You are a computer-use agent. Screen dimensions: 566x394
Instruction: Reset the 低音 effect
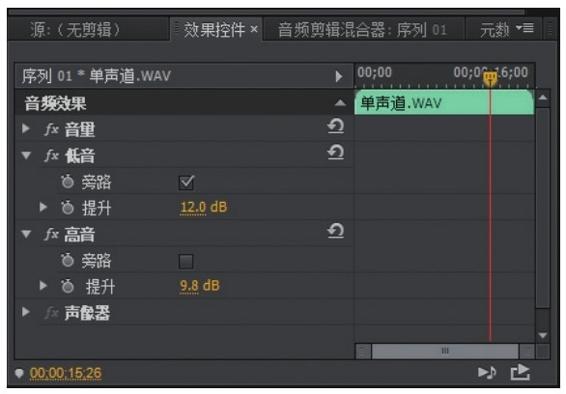pyautogui.click(x=335, y=153)
